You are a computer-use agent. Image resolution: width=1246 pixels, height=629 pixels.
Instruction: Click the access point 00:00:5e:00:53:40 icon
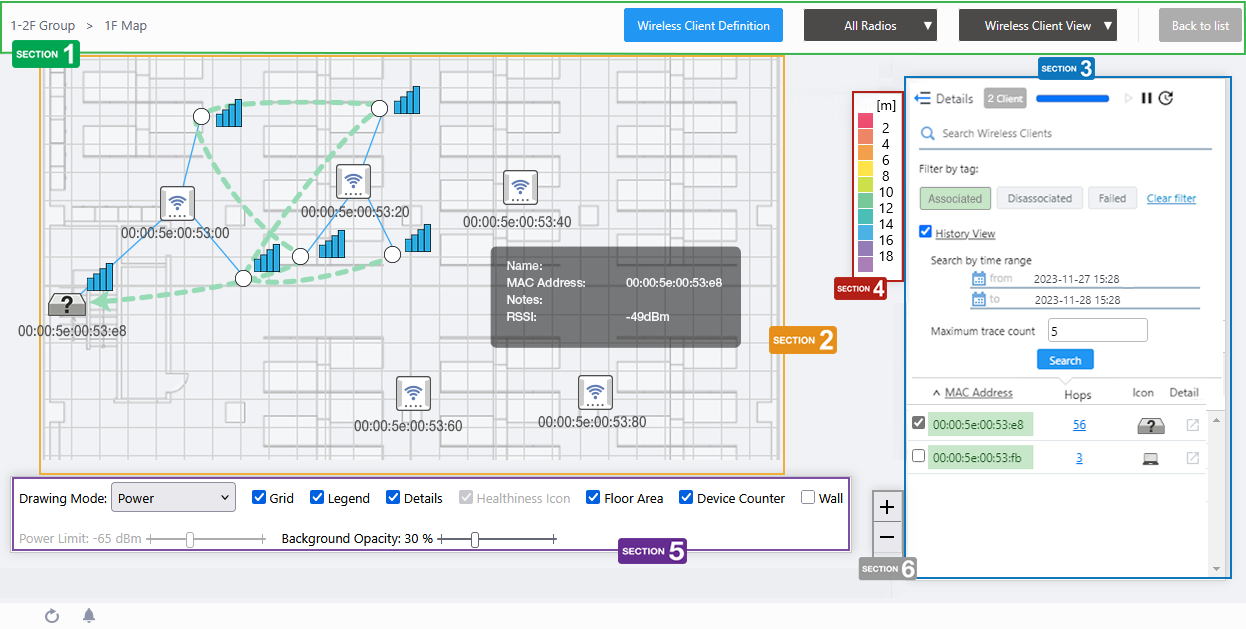pyautogui.click(x=520, y=188)
